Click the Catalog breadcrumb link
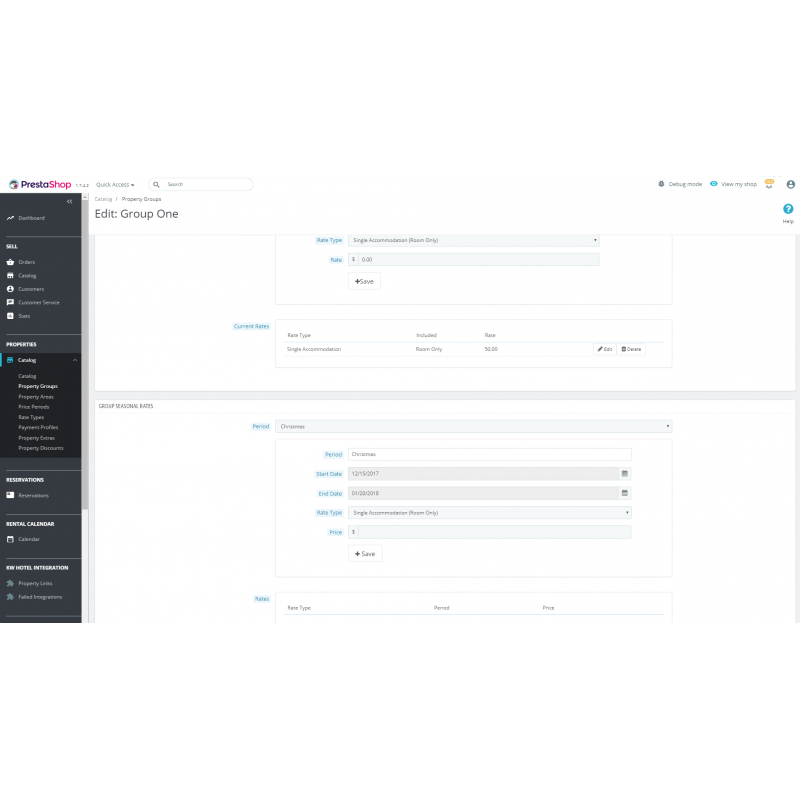The image size is (800, 800). [x=103, y=199]
